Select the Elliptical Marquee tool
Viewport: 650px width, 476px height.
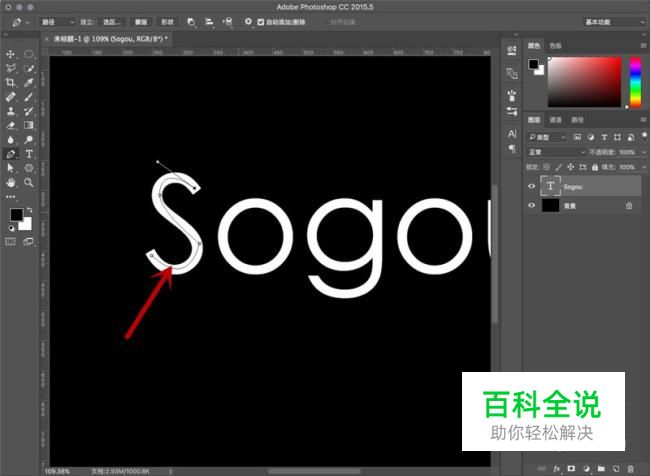pyautogui.click(x=29, y=54)
